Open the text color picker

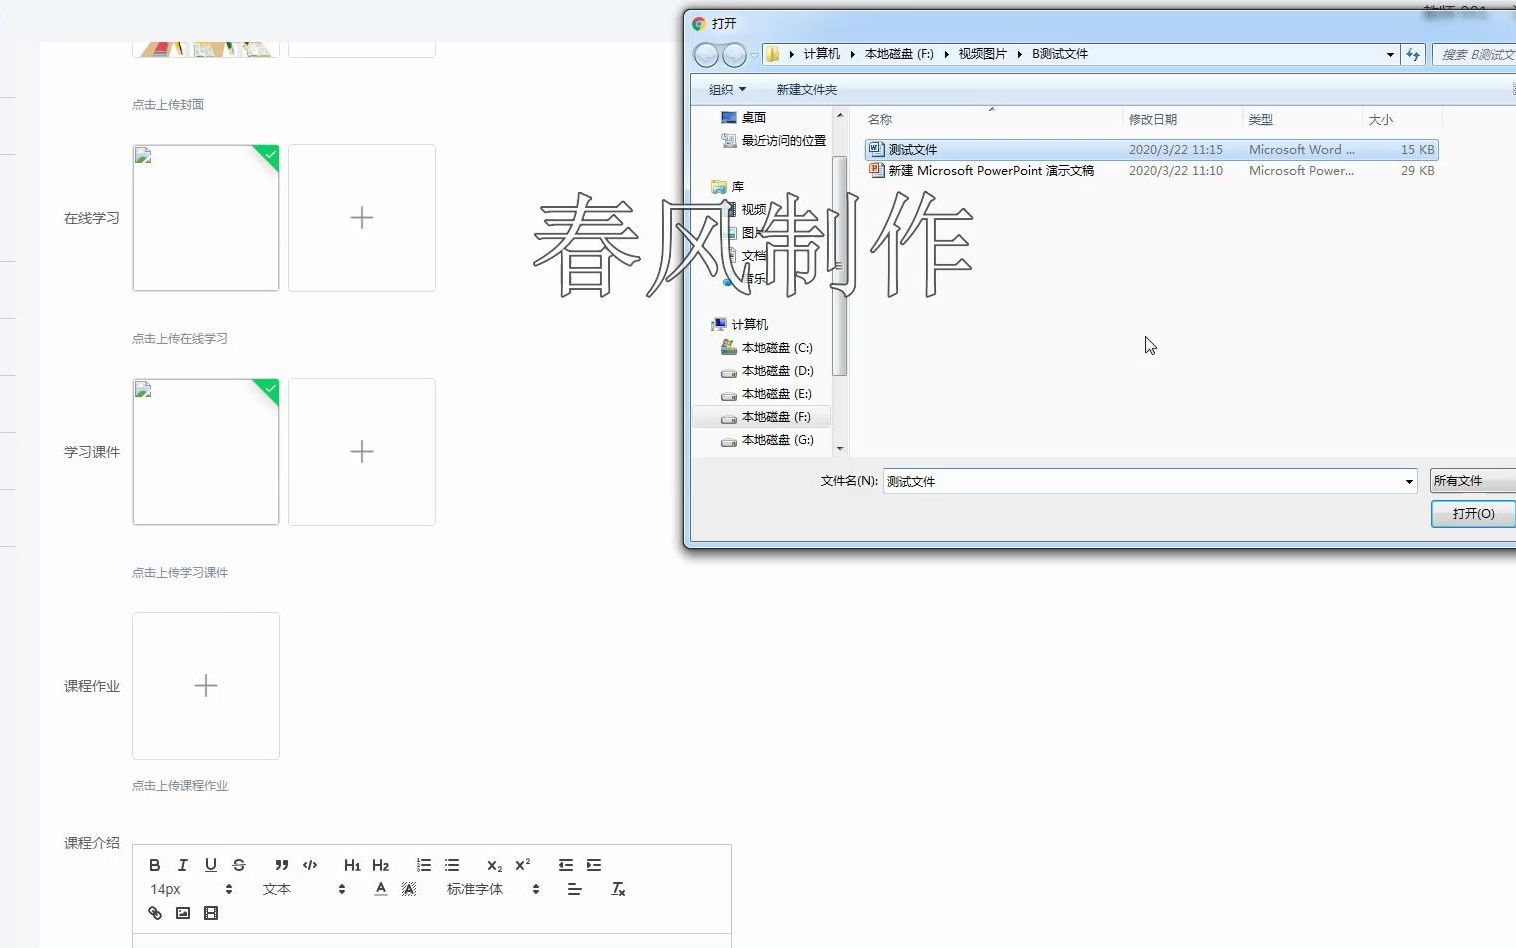pyautogui.click(x=381, y=888)
